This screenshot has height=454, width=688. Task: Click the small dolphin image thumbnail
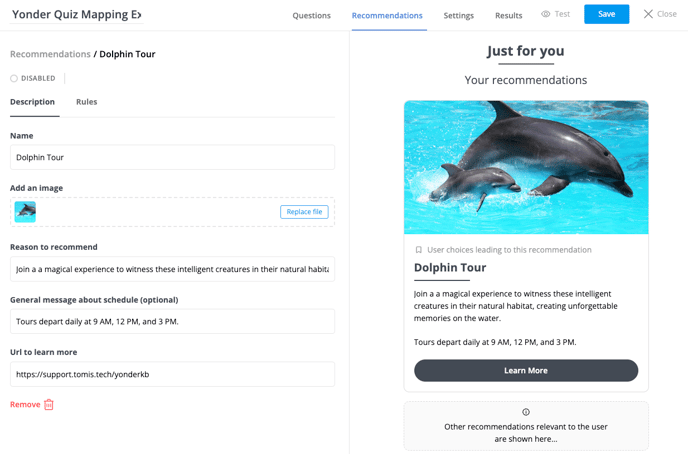[x=25, y=212]
